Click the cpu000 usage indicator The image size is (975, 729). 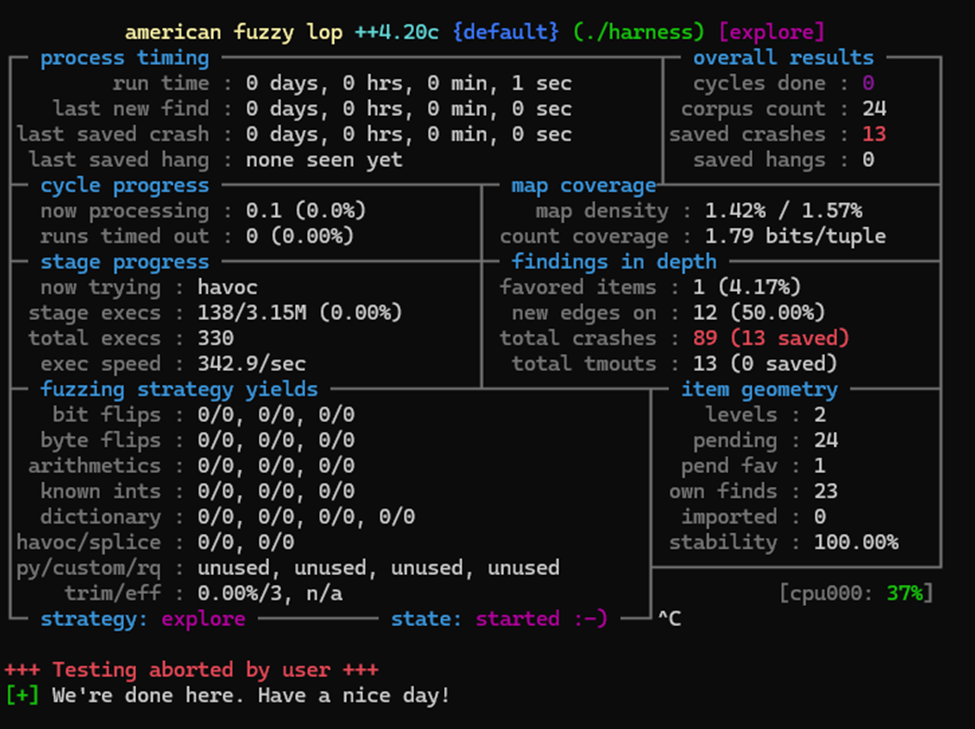(858, 592)
